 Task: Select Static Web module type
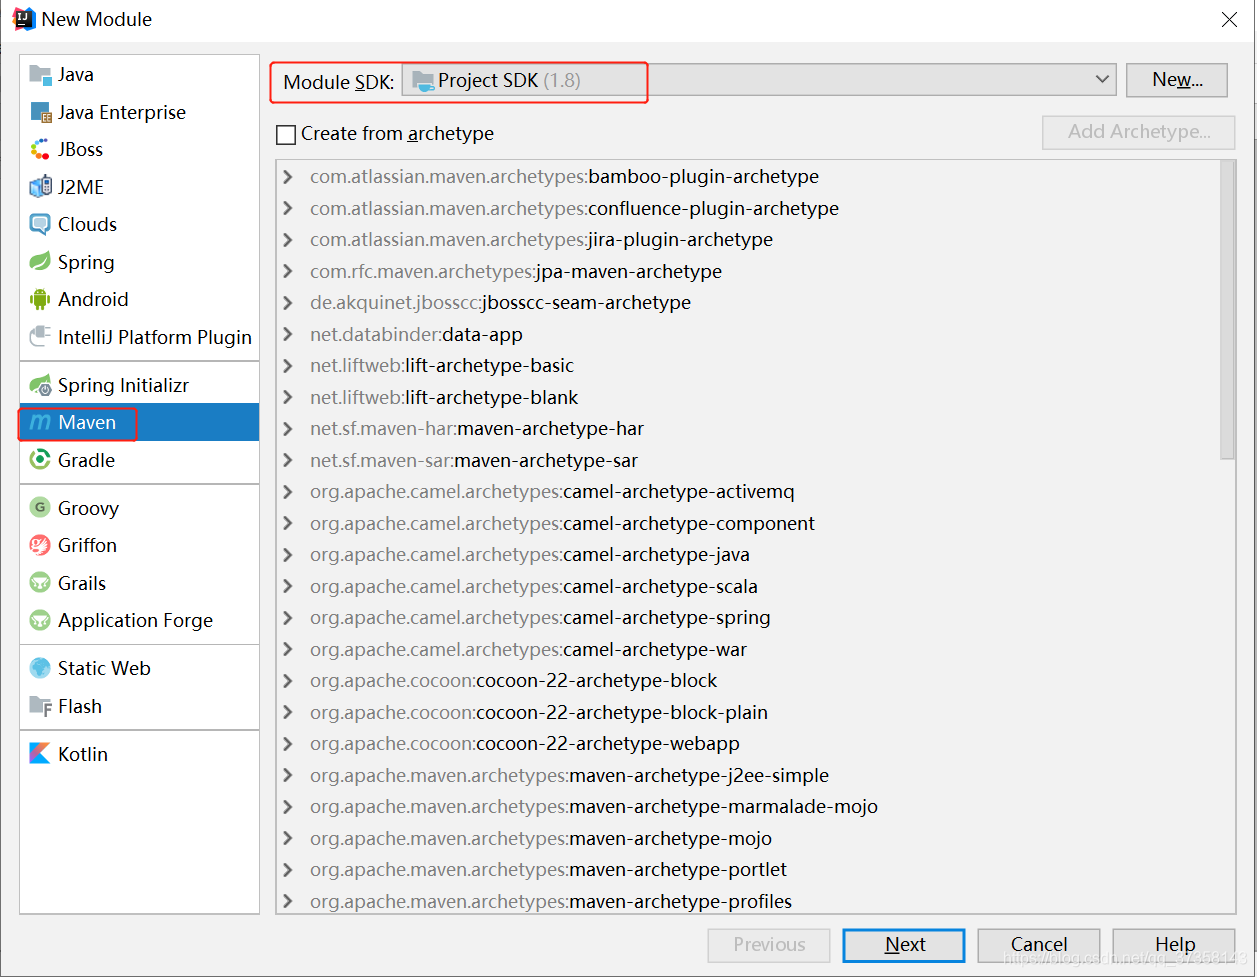(139, 668)
